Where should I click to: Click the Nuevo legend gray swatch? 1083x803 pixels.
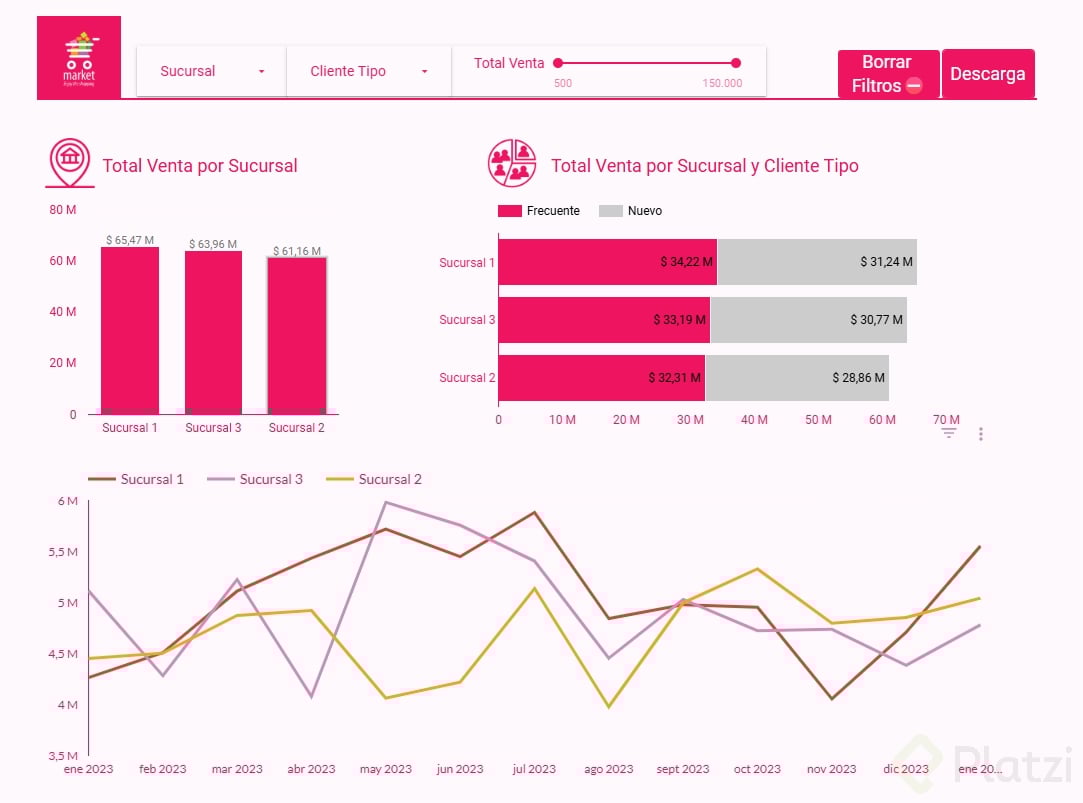click(611, 211)
